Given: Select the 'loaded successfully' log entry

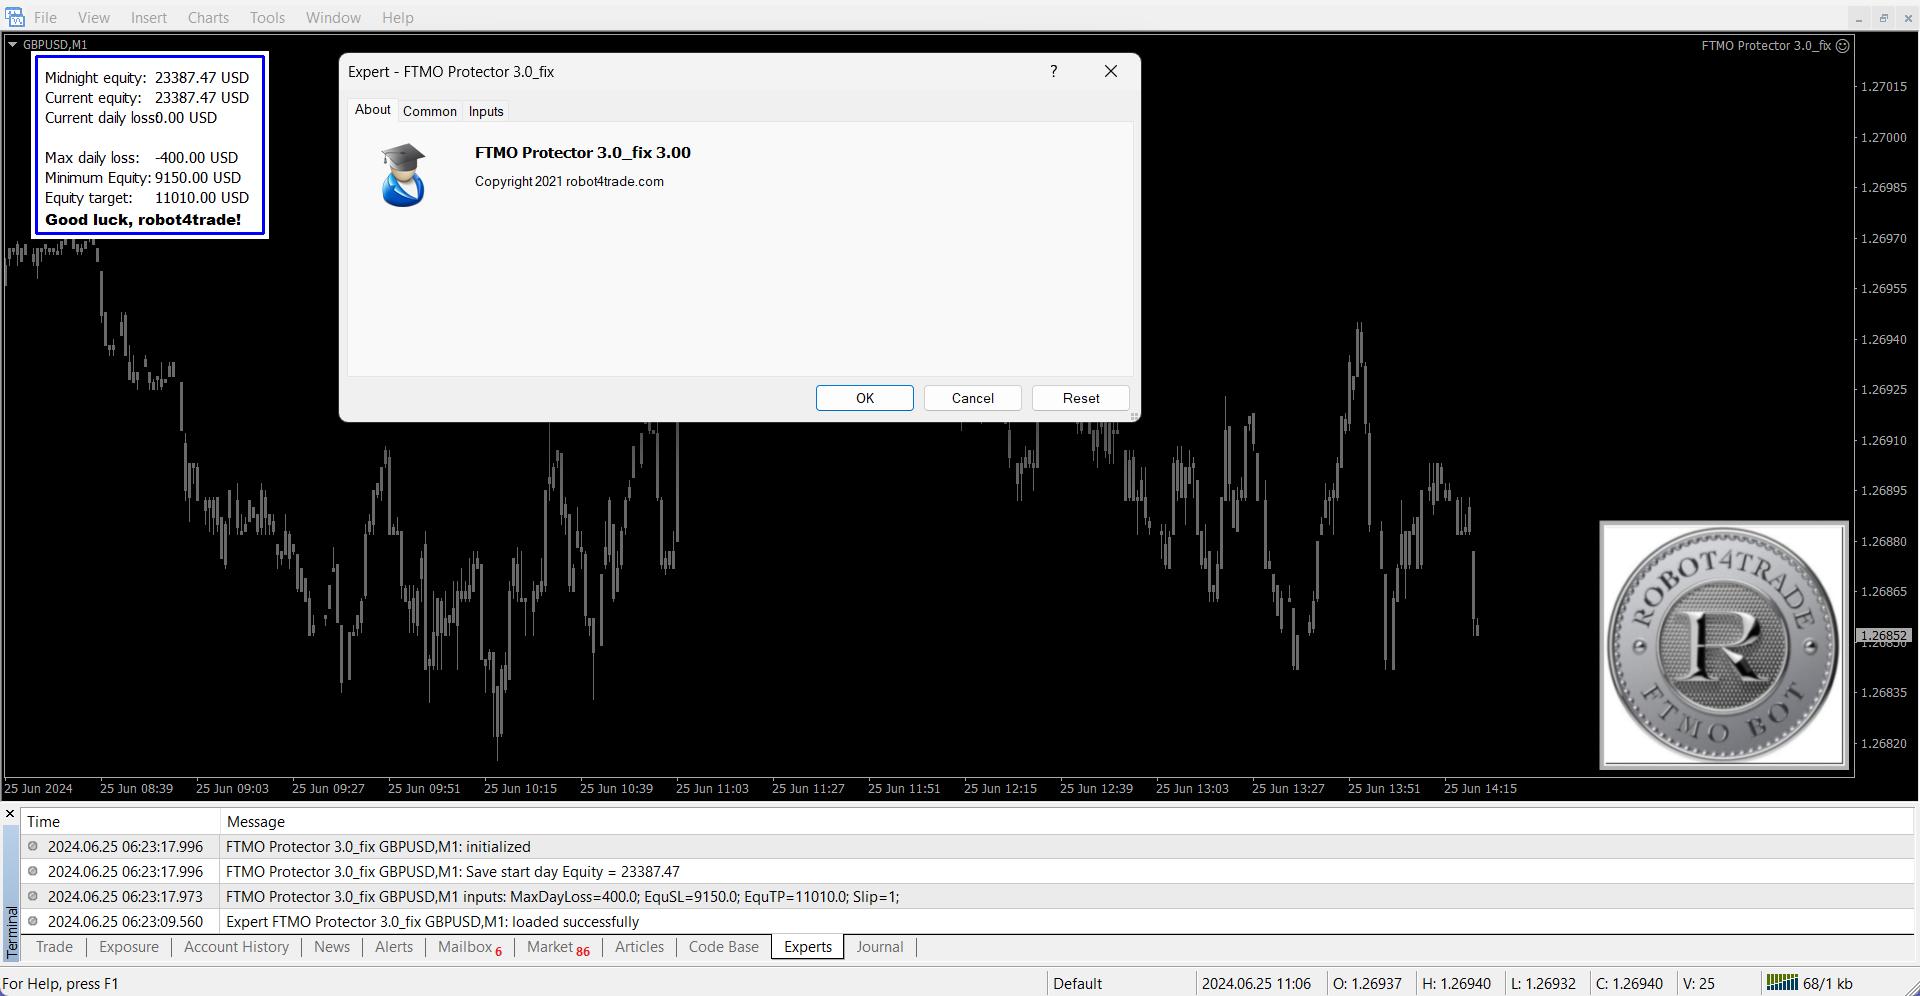Looking at the screenshot, I should [x=432, y=921].
